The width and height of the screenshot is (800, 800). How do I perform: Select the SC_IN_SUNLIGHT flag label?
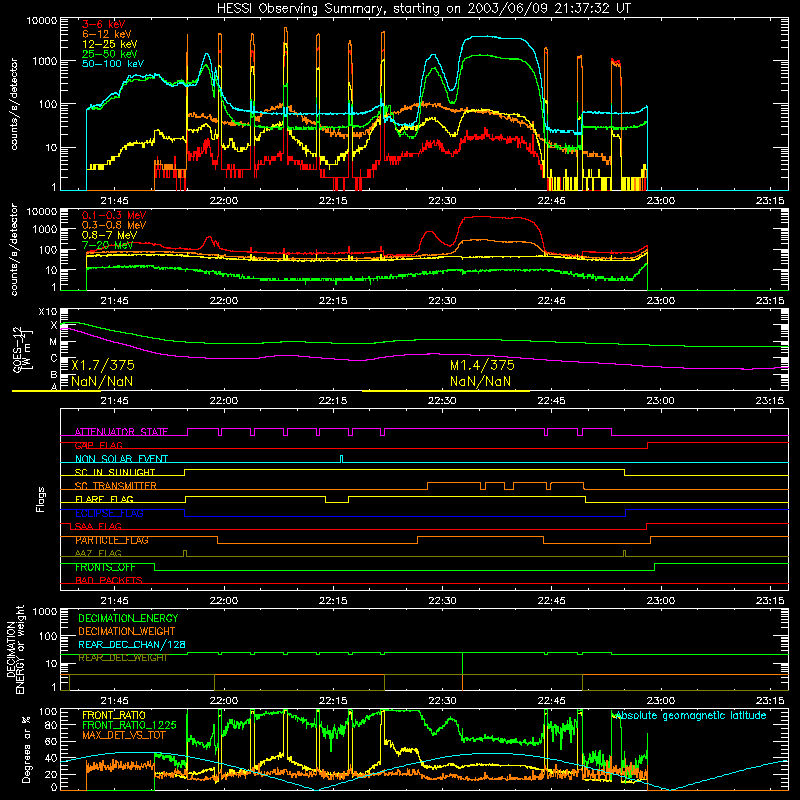[115, 472]
